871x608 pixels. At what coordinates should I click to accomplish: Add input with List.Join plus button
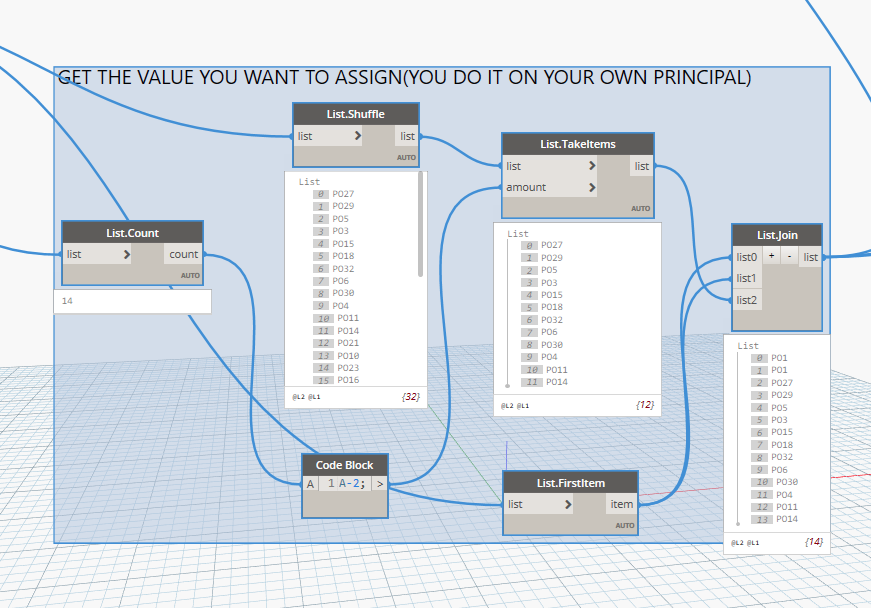pyautogui.click(x=772, y=256)
